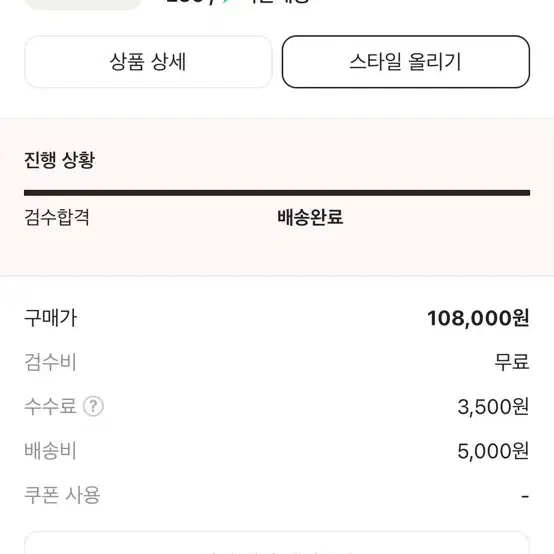554x554 pixels.
Task: Click the 구매가 label
Action: click(51, 318)
